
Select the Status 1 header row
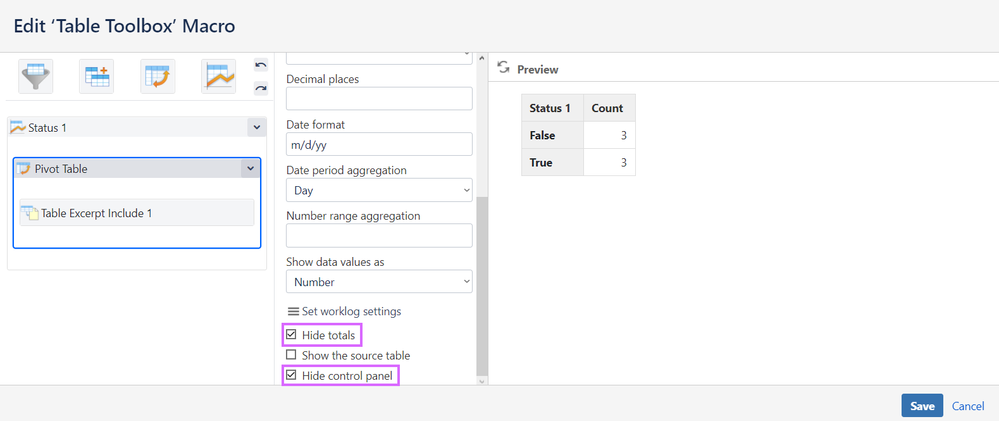(x=137, y=127)
